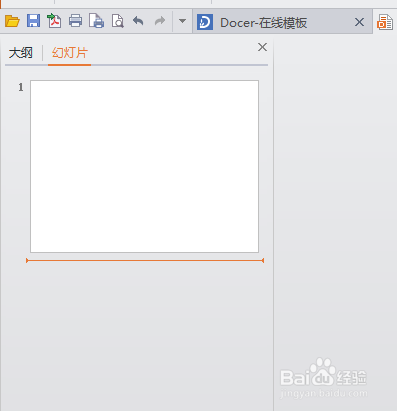Screen dimensions: 397x411
Task: Select slide 1 thumbnail
Action: coord(144,166)
